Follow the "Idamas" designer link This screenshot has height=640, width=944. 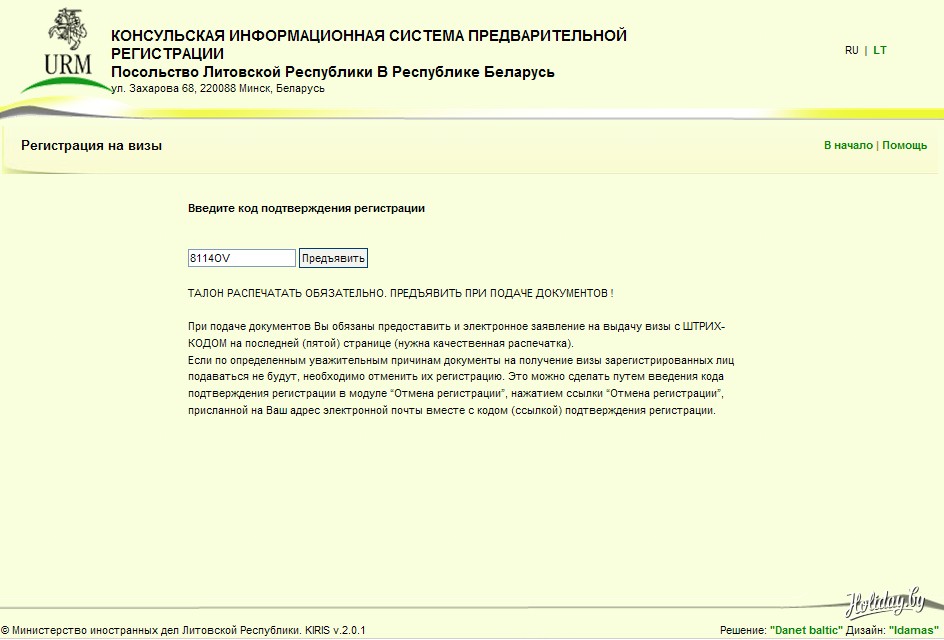point(915,630)
